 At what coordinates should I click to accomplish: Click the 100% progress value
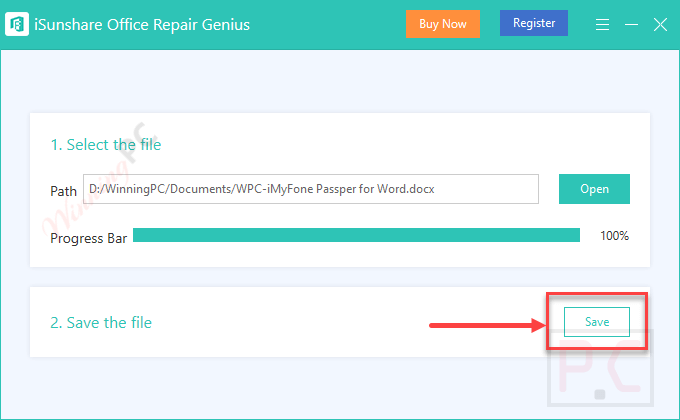click(614, 236)
